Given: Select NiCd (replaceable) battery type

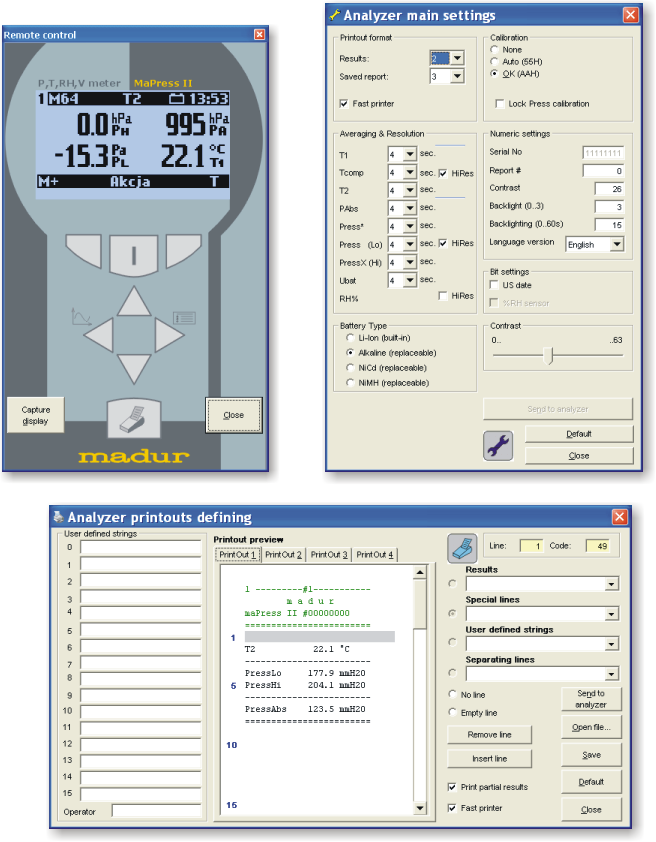Looking at the screenshot, I should pos(350,368).
